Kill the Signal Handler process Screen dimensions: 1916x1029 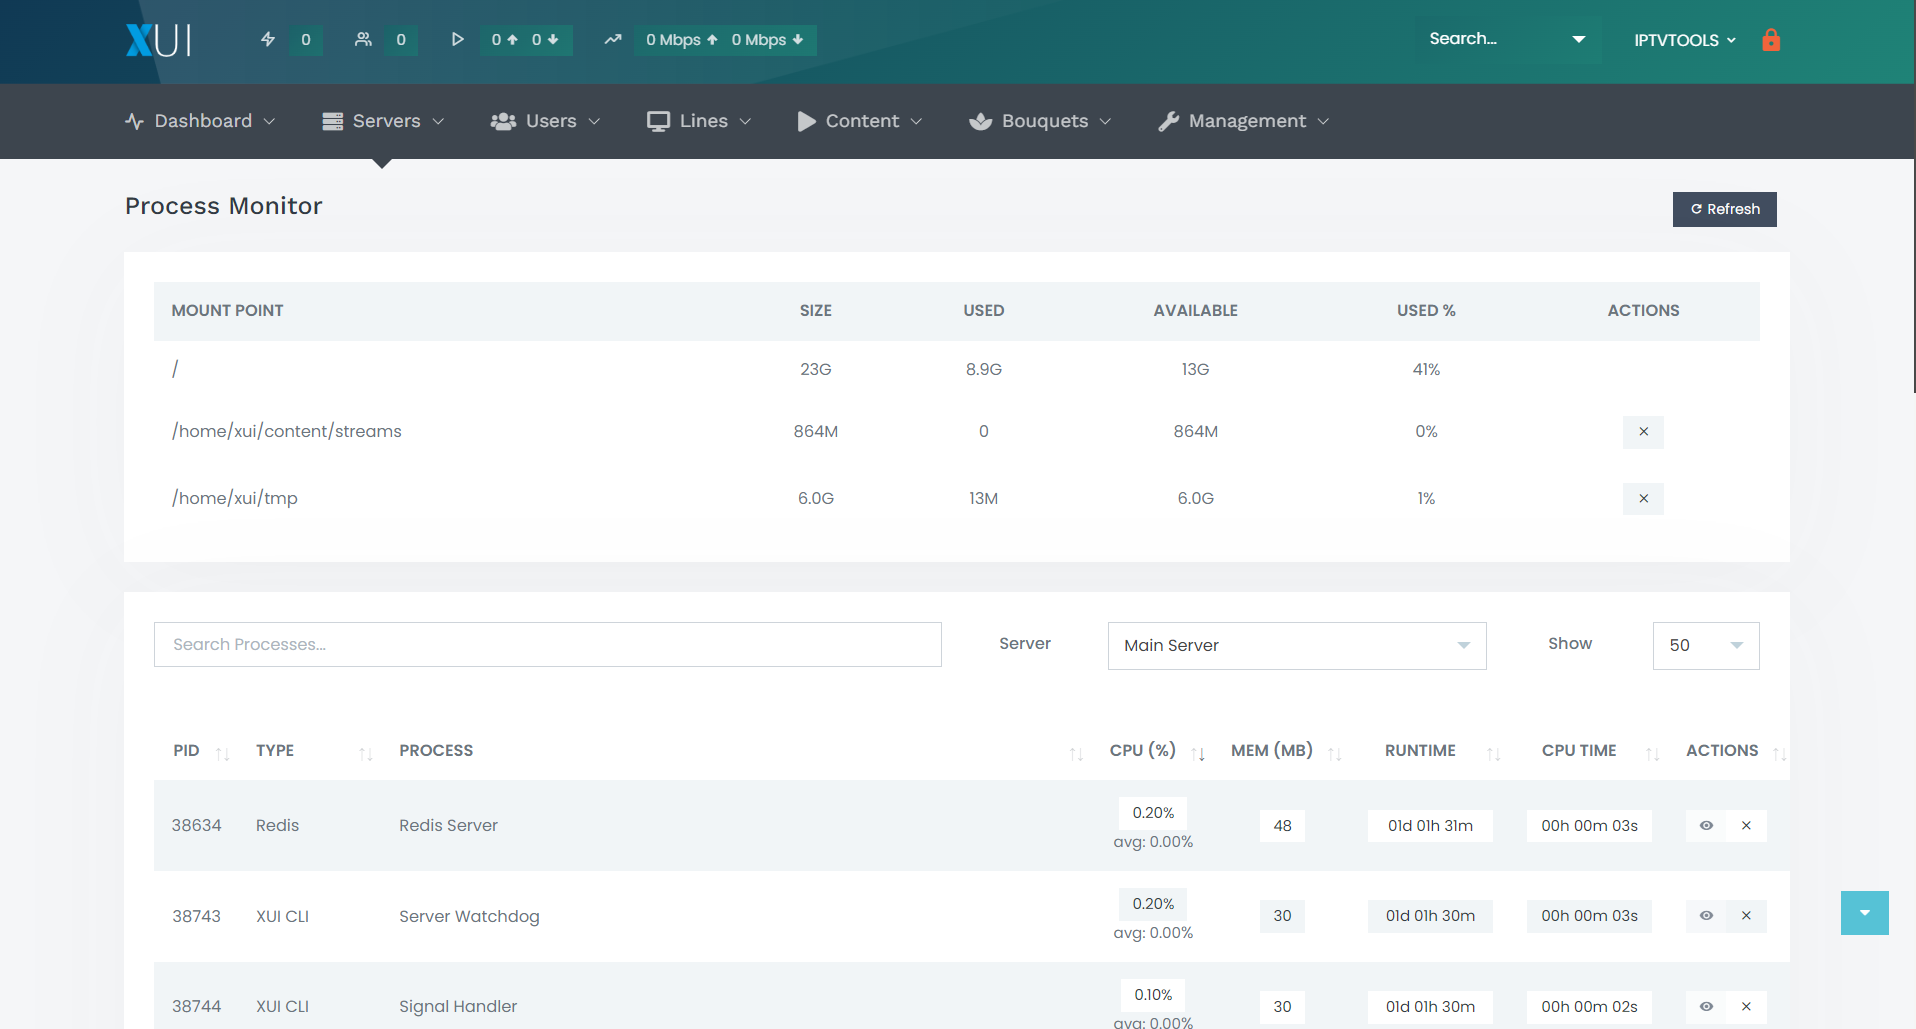click(x=1746, y=1007)
